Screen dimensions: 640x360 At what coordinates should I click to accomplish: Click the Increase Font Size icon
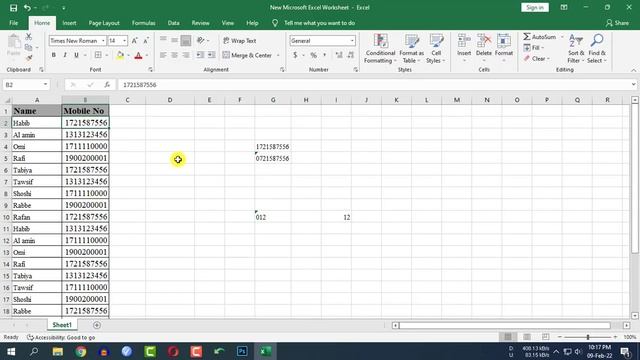pos(134,40)
